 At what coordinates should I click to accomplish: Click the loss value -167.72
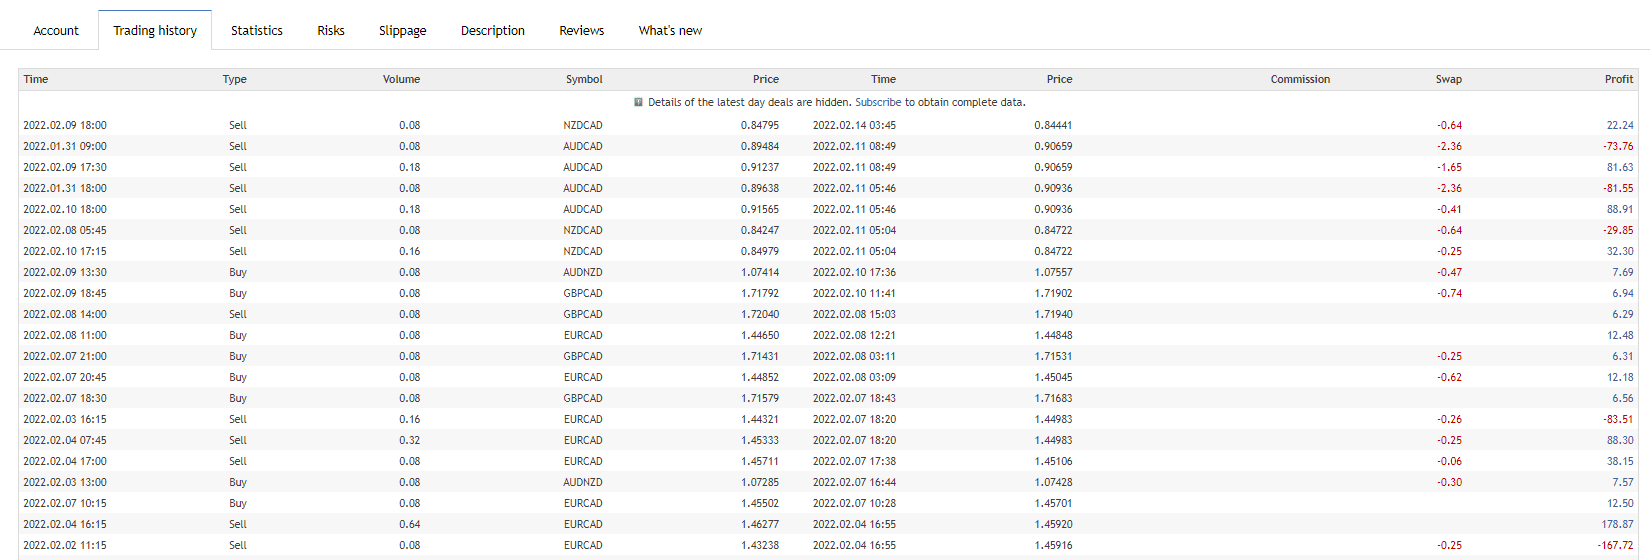pyautogui.click(x=1615, y=545)
